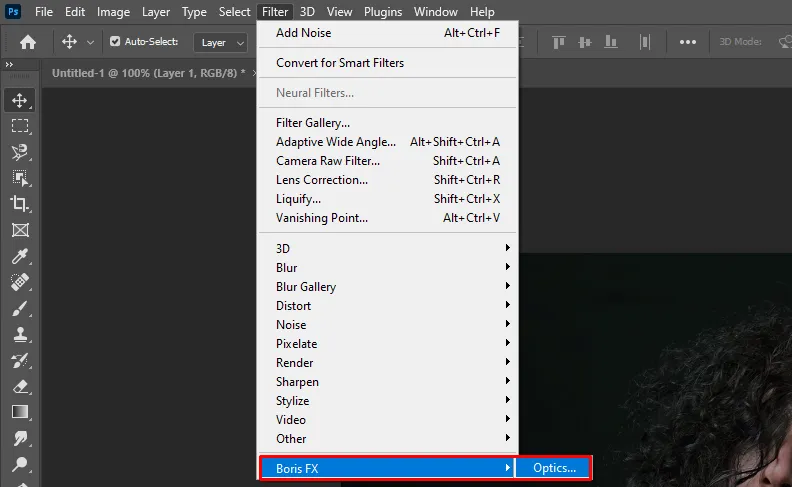Choose the Crop tool

tap(19, 204)
